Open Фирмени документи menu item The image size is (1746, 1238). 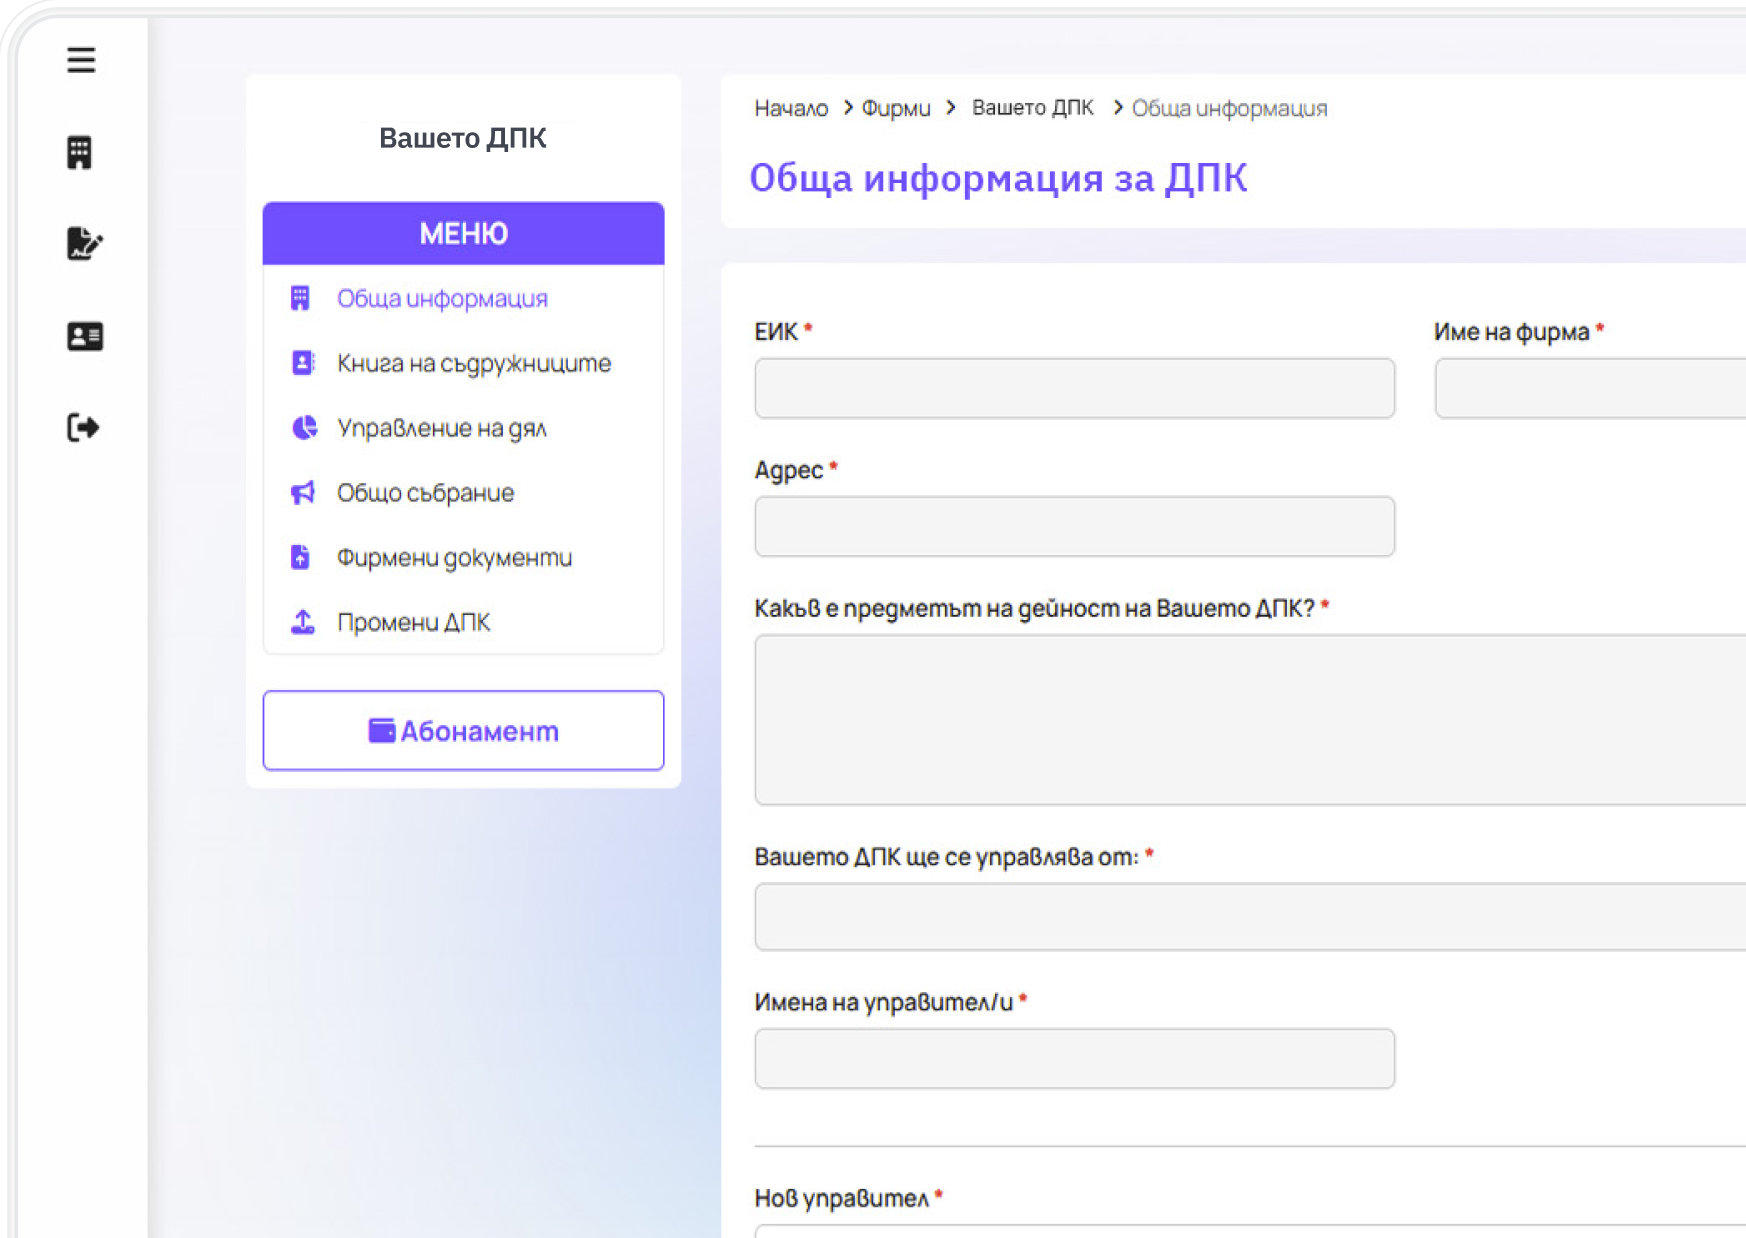click(454, 557)
